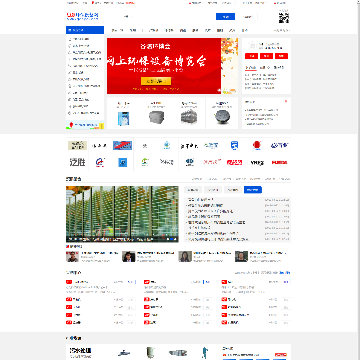Click the blue search button in header

(x=225, y=17)
